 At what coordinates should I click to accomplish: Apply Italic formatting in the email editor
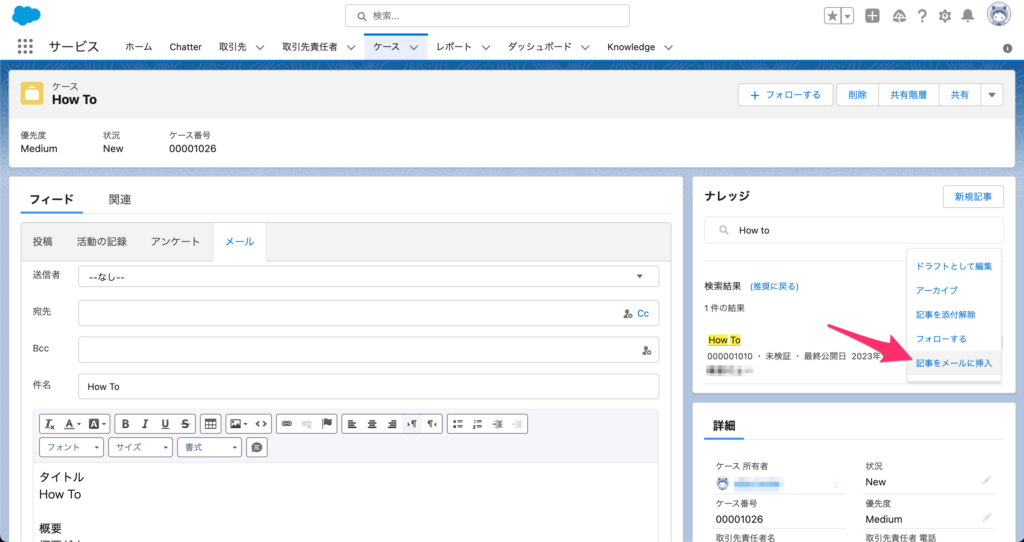point(145,424)
